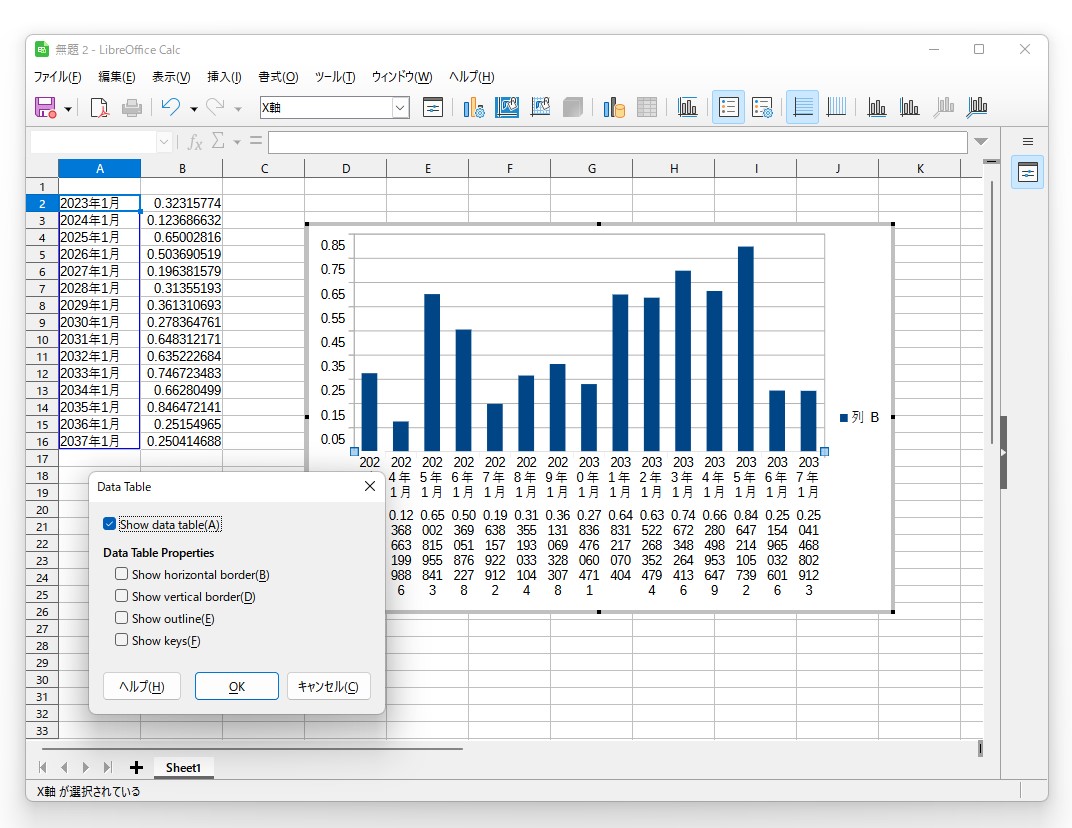This screenshot has height=828, width=1072.
Task: Open the Chart Type icon
Action: (473, 107)
